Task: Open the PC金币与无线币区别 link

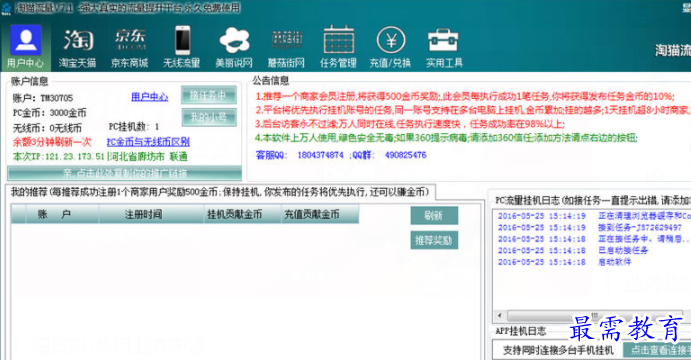Action: tap(148, 142)
